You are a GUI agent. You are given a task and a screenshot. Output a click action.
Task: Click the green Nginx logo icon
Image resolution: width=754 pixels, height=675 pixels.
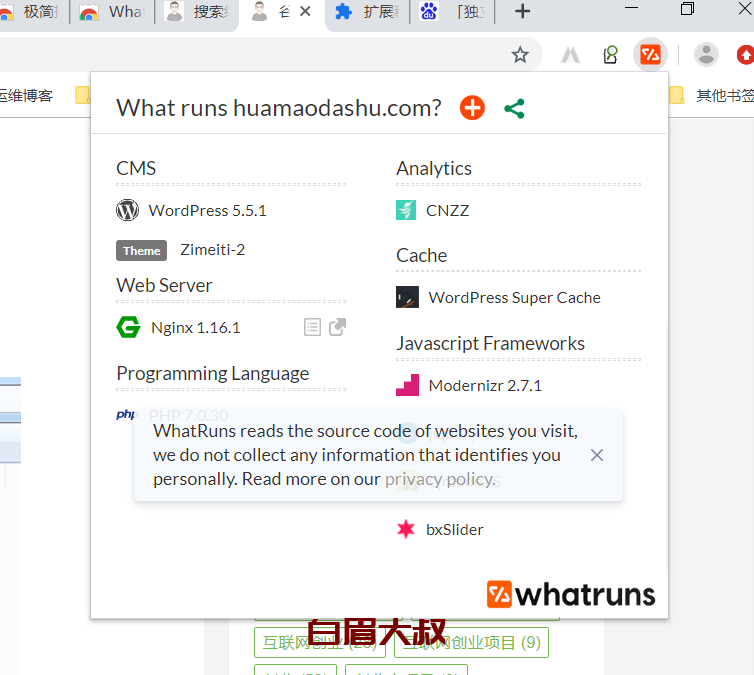(128, 327)
